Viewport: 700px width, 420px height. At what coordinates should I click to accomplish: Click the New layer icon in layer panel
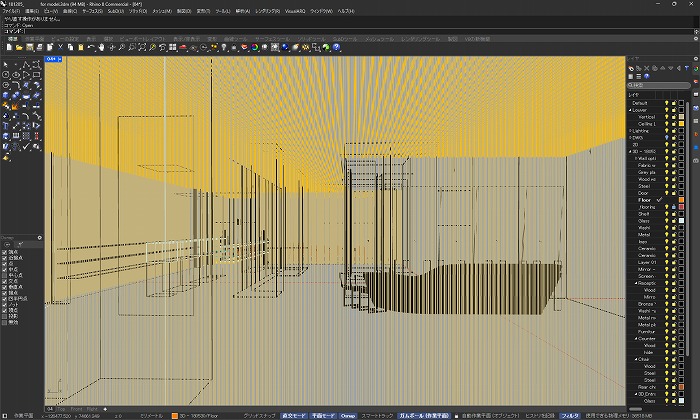click(631, 68)
